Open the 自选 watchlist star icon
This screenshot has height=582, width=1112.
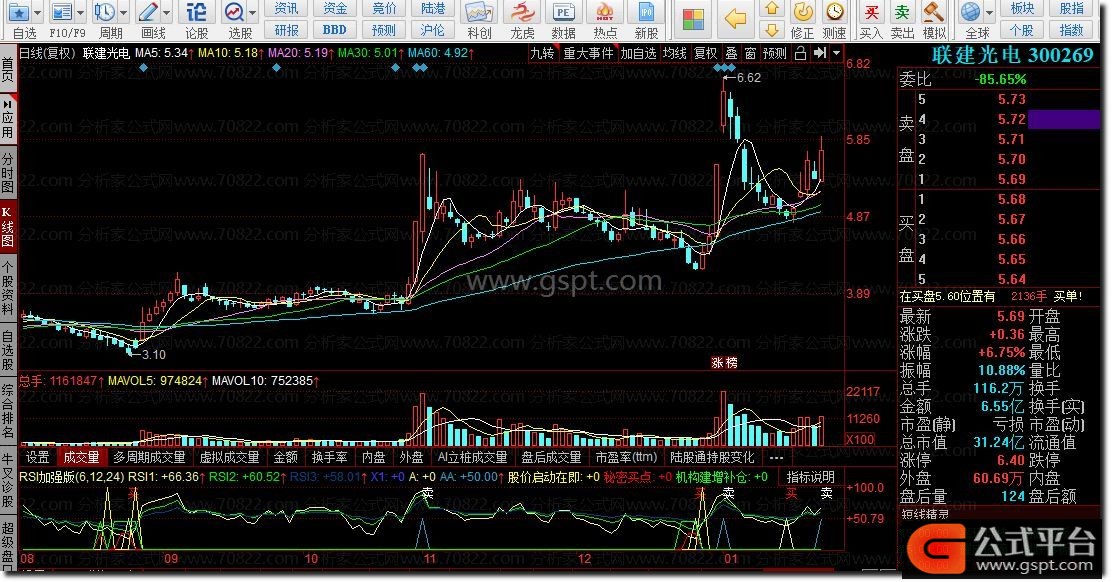19,12
